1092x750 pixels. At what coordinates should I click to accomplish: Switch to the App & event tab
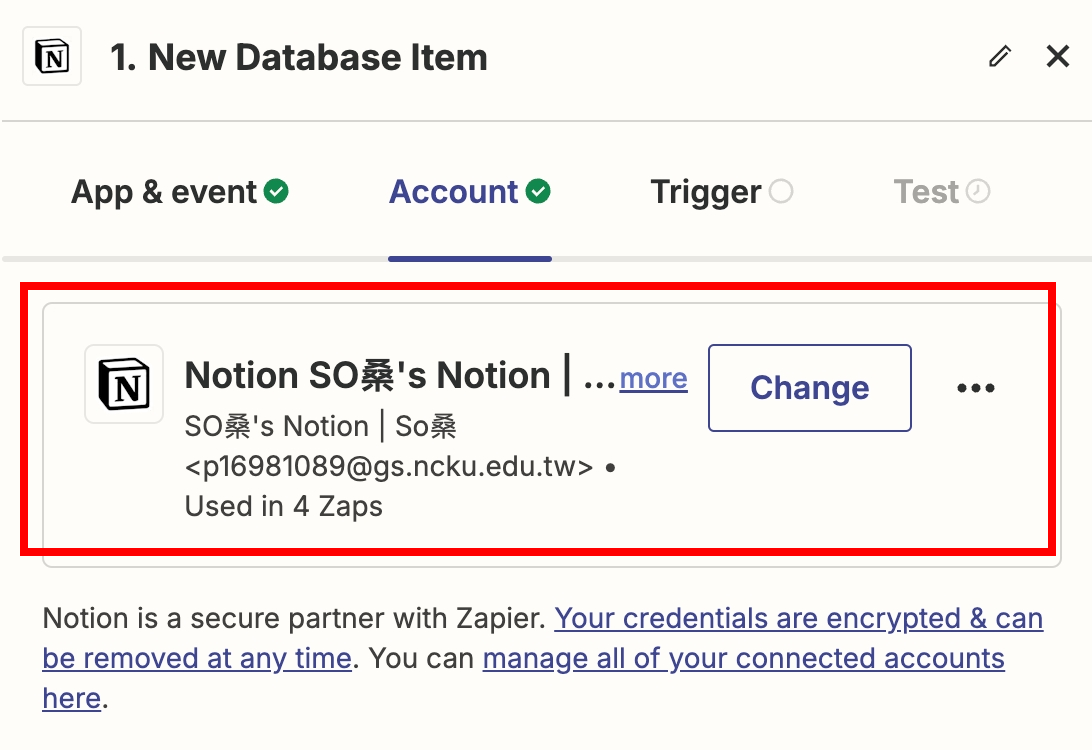click(165, 192)
